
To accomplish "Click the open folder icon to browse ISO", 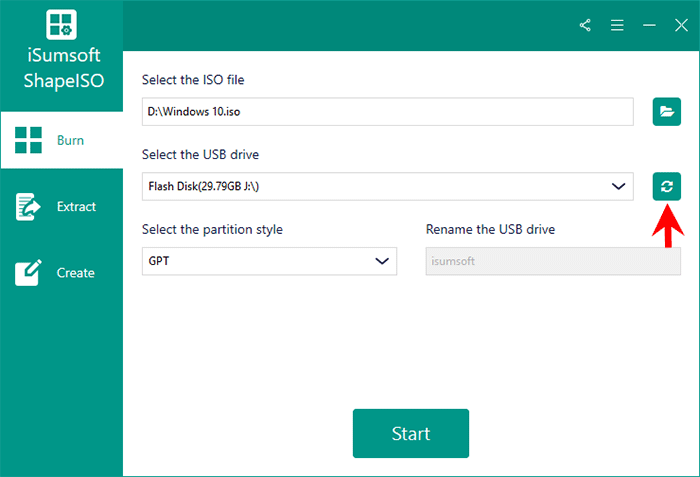I will [x=667, y=112].
